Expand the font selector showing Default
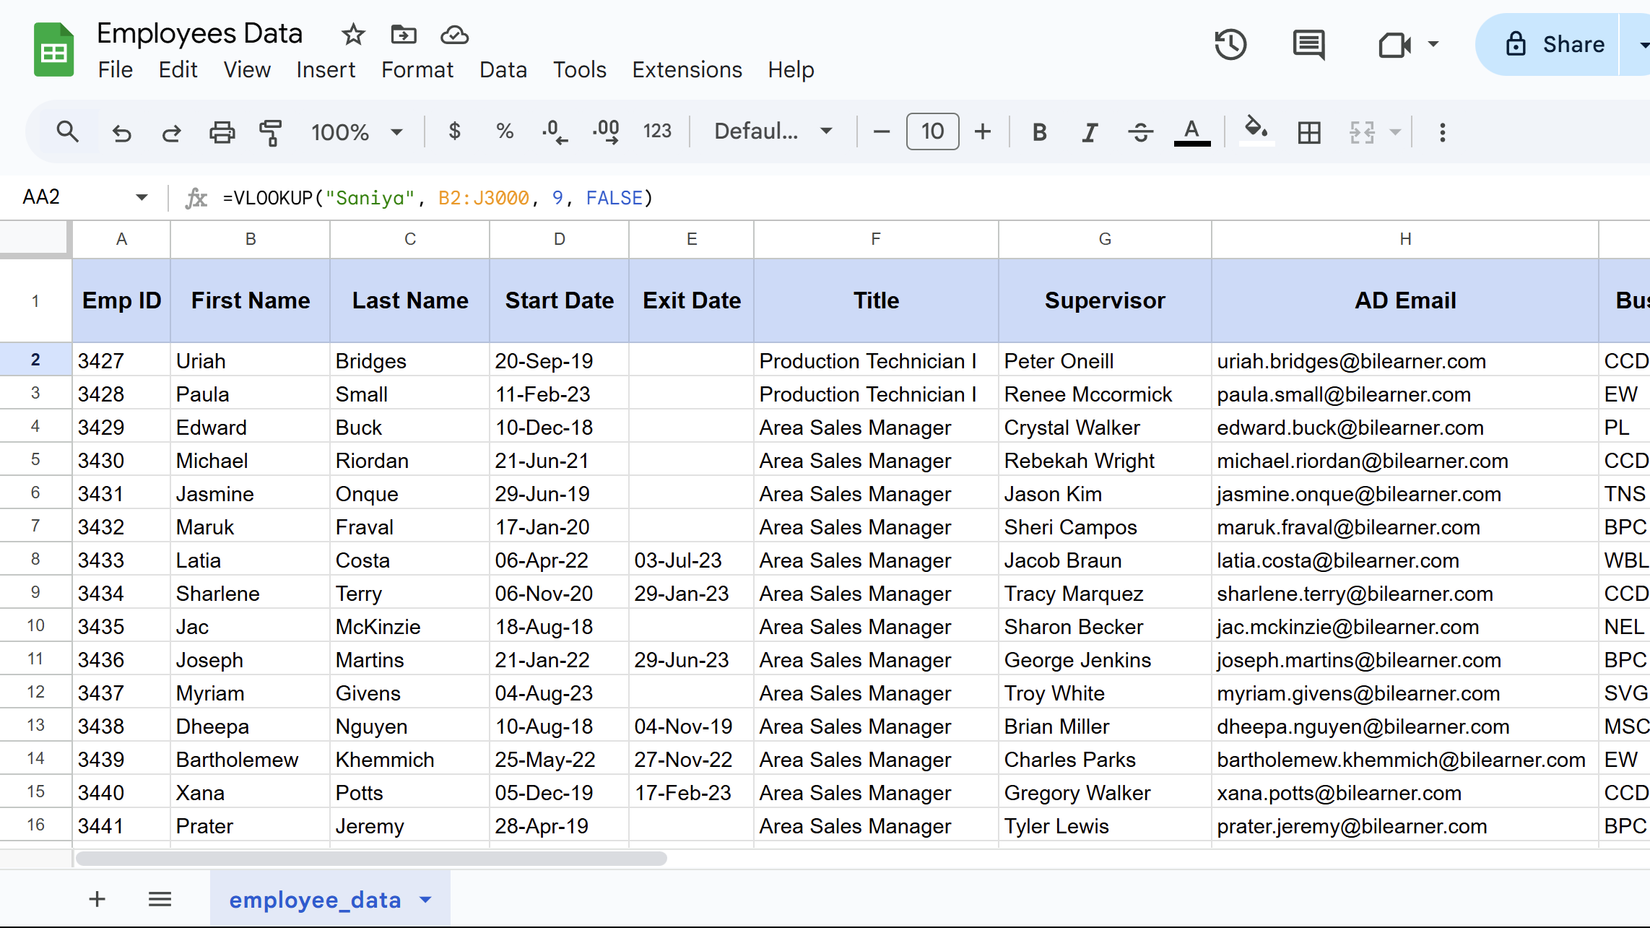The image size is (1650, 928). (x=772, y=131)
